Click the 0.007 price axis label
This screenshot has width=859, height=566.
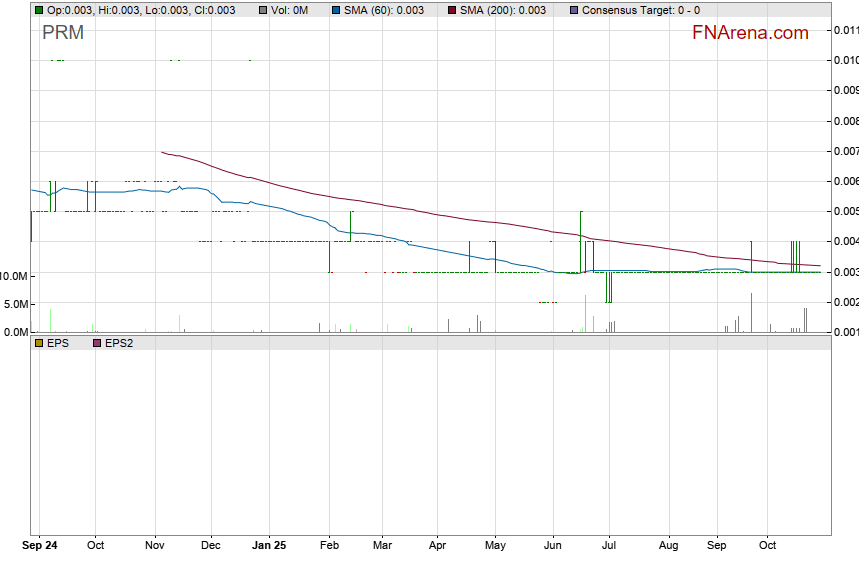pos(846,151)
